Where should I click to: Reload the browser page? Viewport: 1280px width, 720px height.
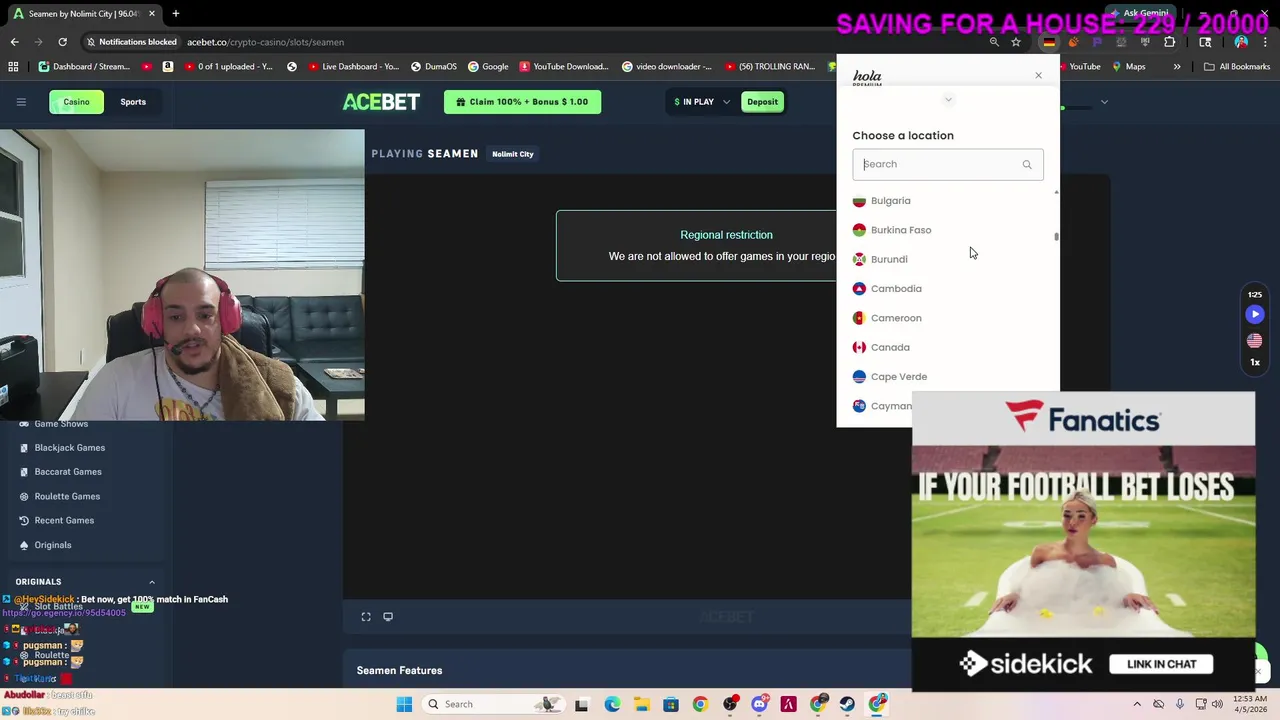[x=62, y=42]
